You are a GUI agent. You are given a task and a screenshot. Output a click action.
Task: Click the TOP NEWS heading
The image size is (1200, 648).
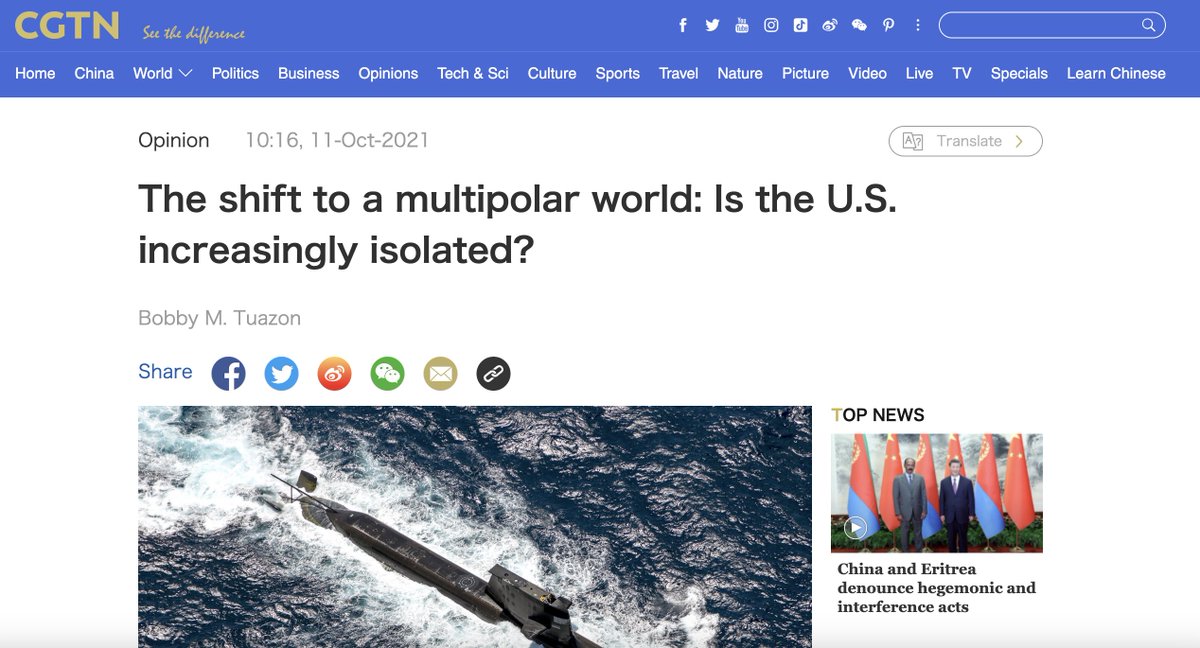878,415
